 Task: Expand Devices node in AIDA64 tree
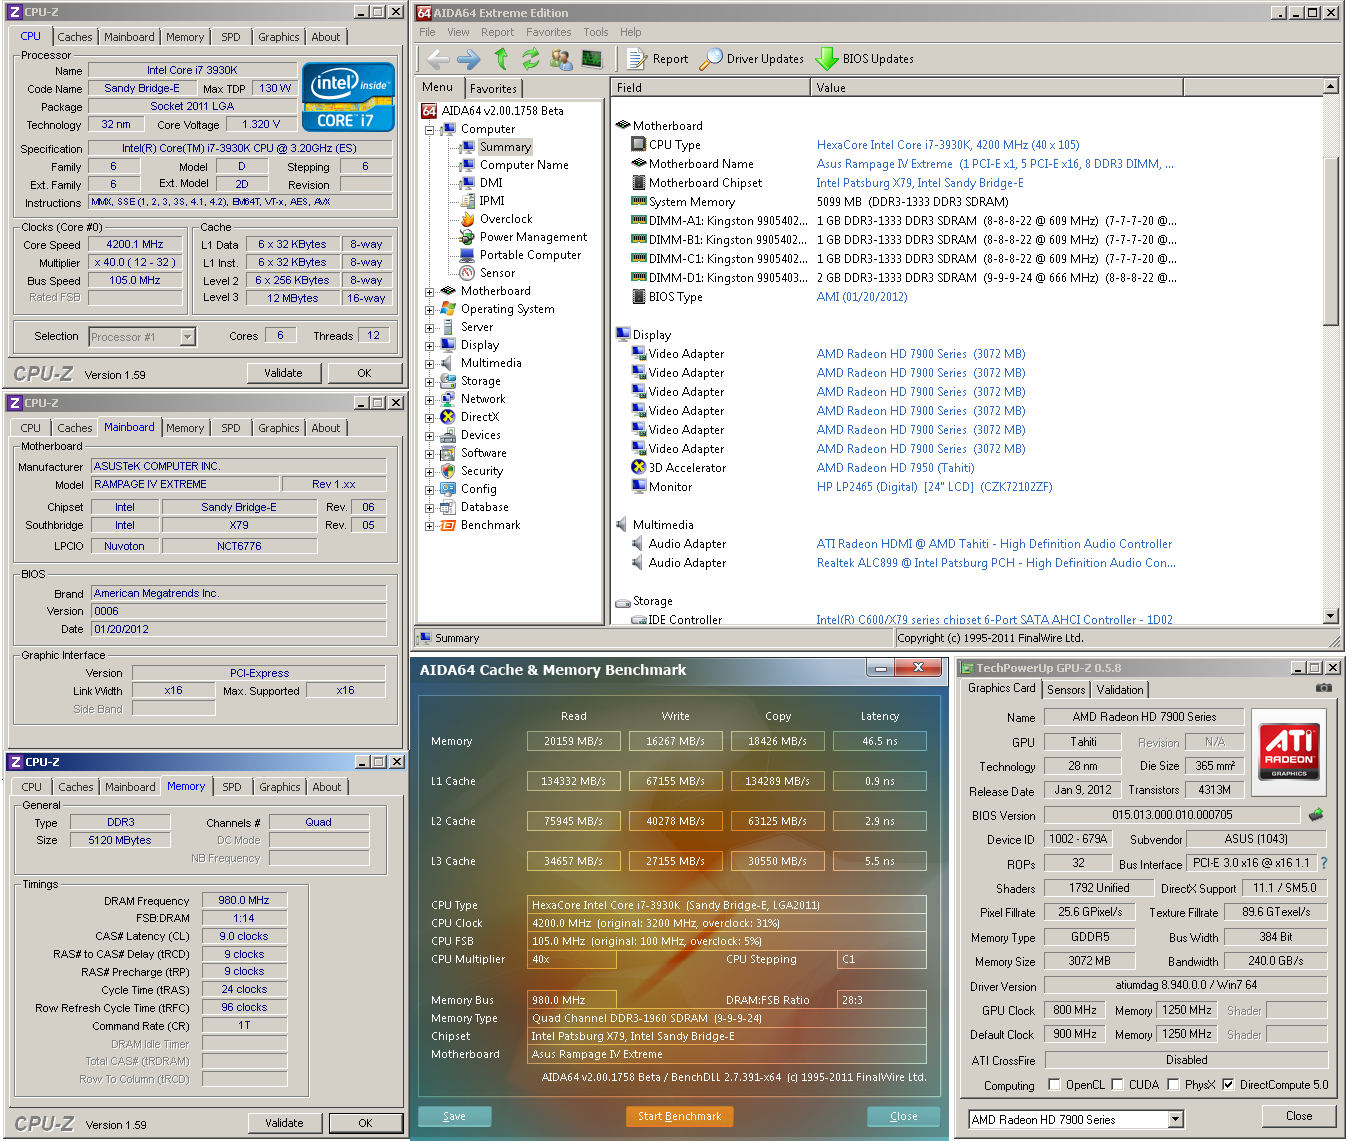(429, 436)
